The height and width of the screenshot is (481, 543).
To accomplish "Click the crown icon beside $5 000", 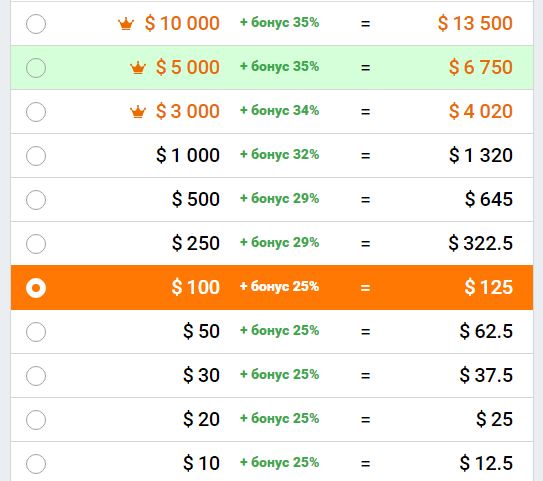I will 138,68.
